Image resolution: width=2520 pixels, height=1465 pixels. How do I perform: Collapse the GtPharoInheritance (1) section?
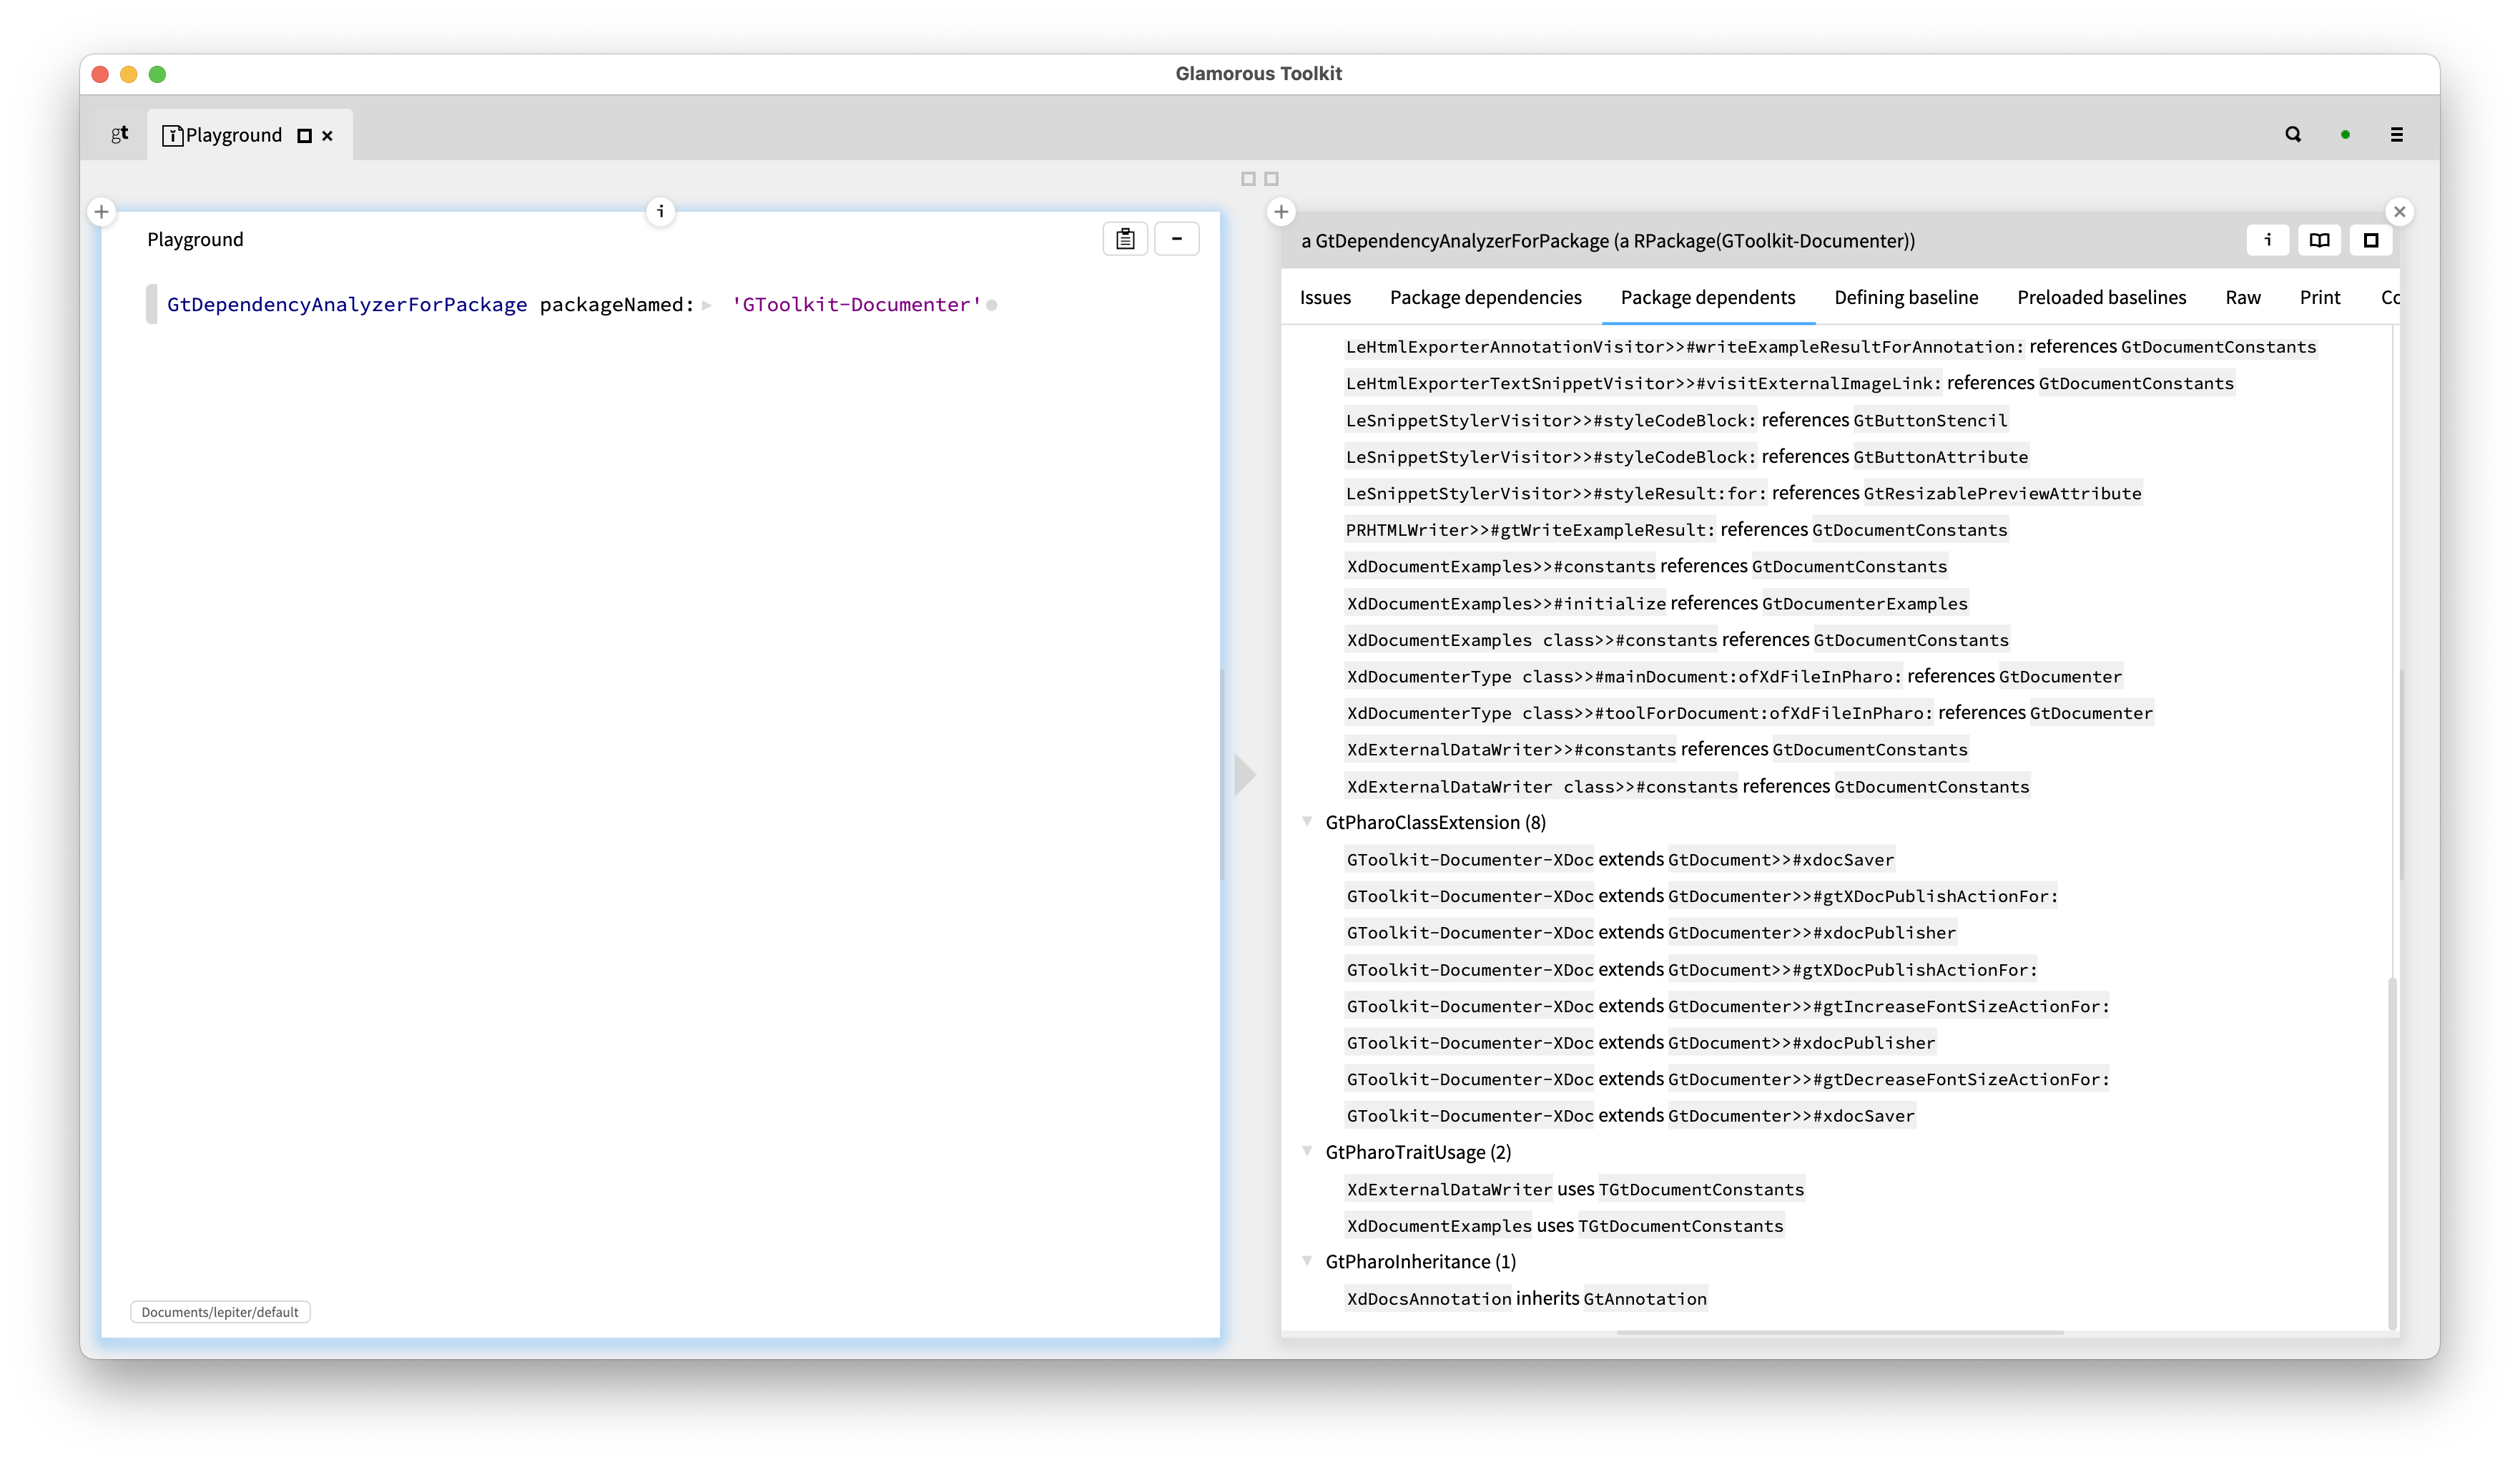point(1308,1261)
